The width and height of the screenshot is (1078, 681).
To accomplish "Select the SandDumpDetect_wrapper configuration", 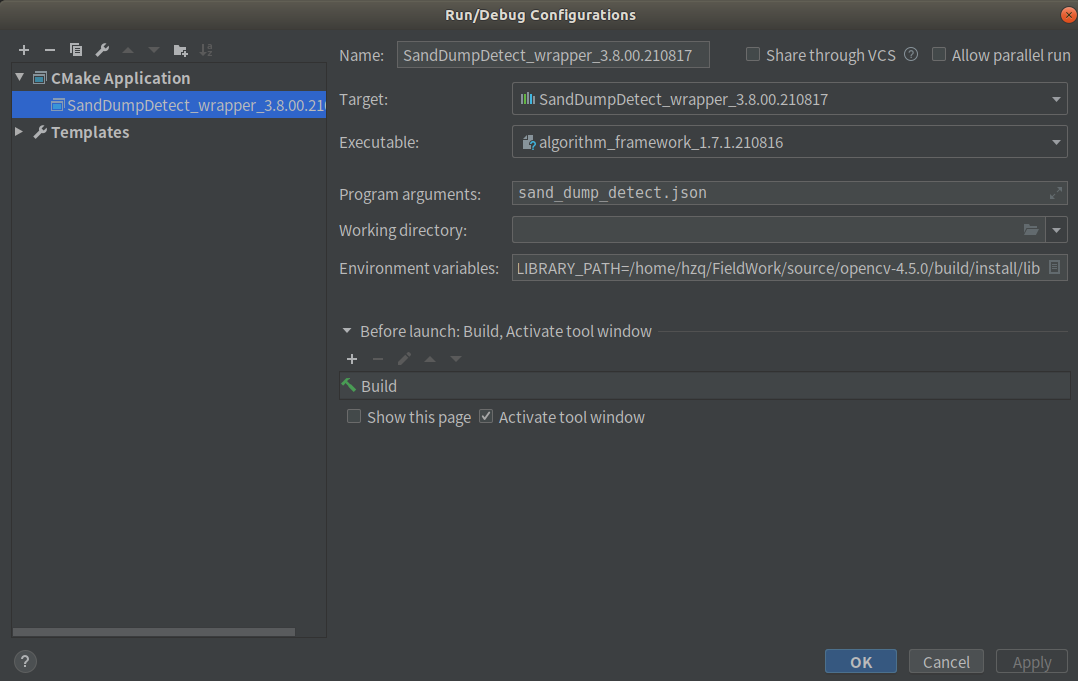I will click(160, 105).
